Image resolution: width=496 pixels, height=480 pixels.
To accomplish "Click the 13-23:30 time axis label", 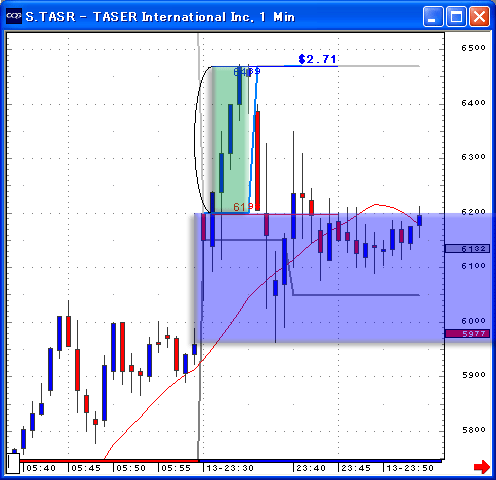I will [x=230, y=468].
